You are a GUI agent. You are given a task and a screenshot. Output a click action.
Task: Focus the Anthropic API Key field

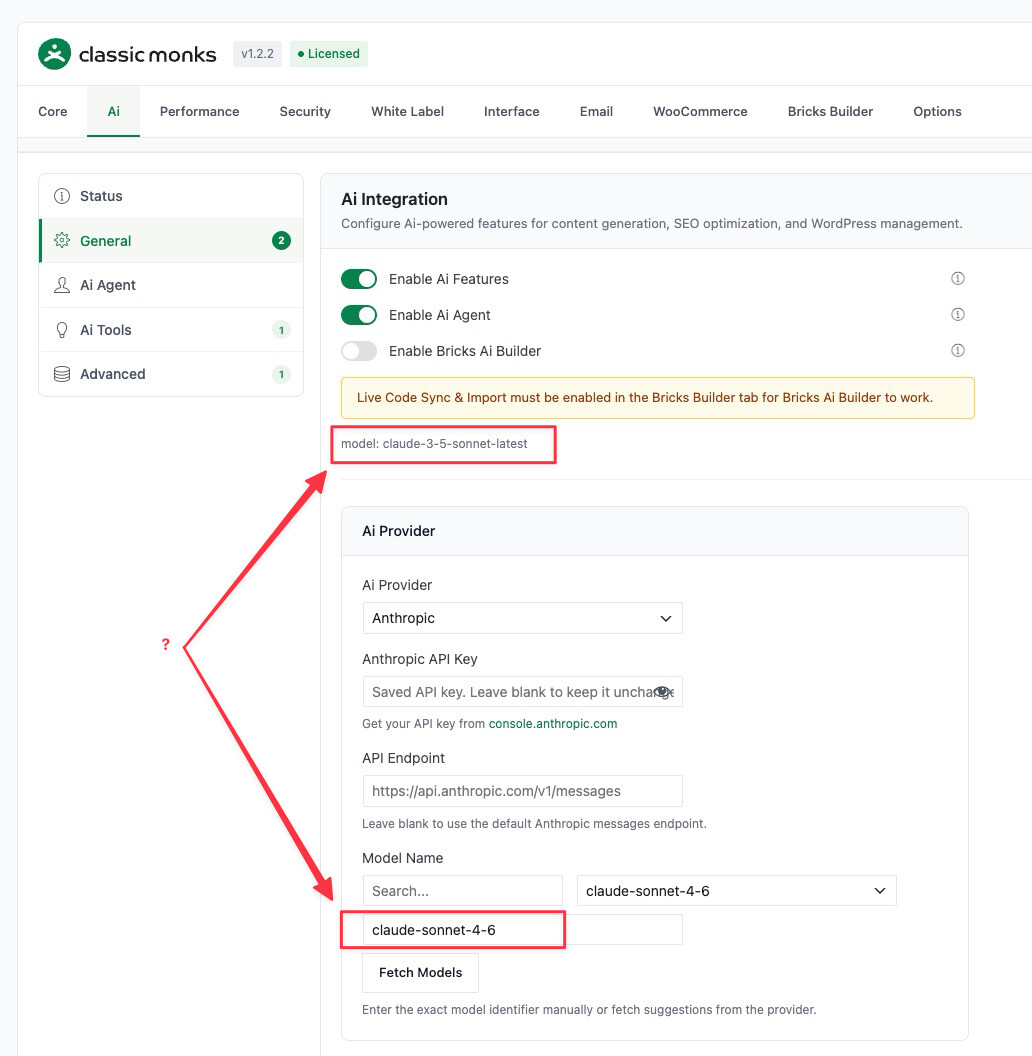pyautogui.click(x=523, y=692)
